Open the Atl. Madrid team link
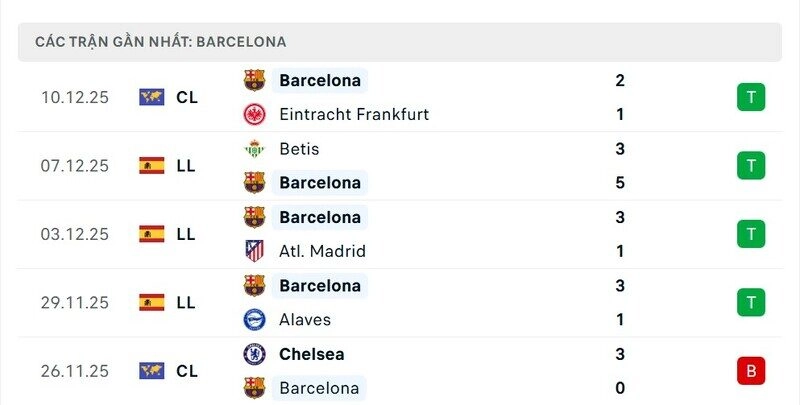 coord(322,251)
